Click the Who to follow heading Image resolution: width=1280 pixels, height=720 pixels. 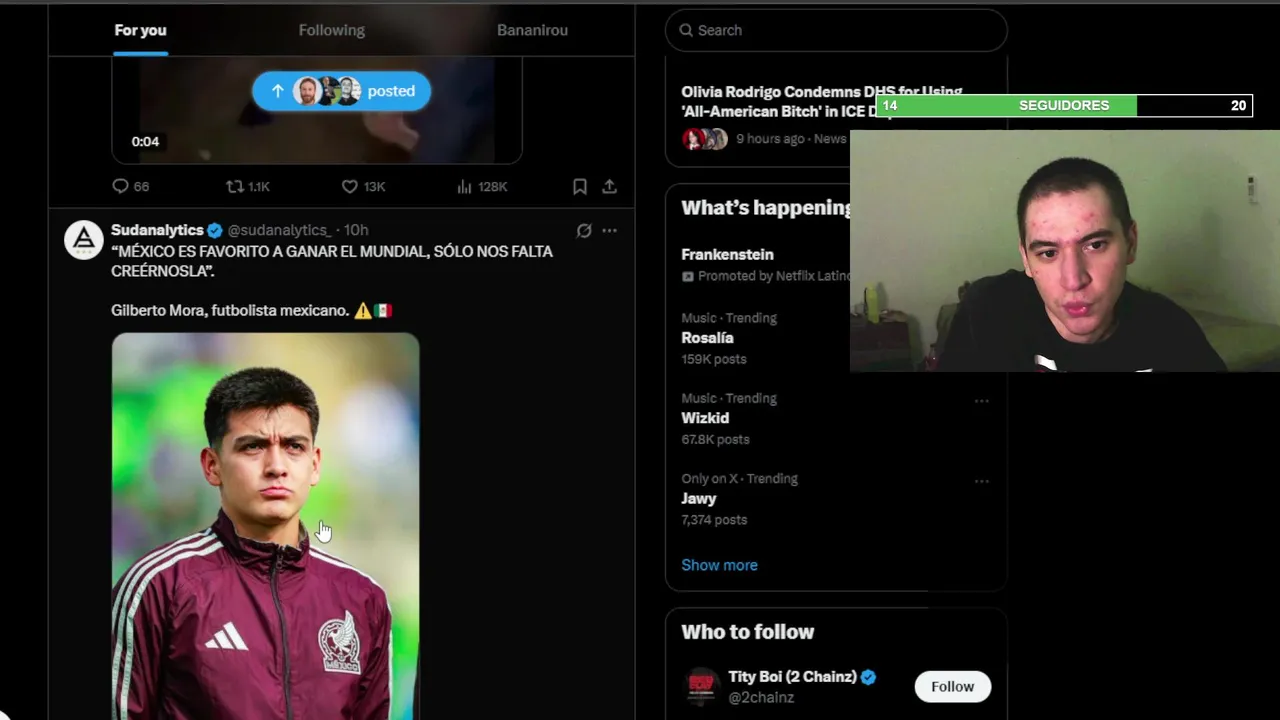point(748,632)
